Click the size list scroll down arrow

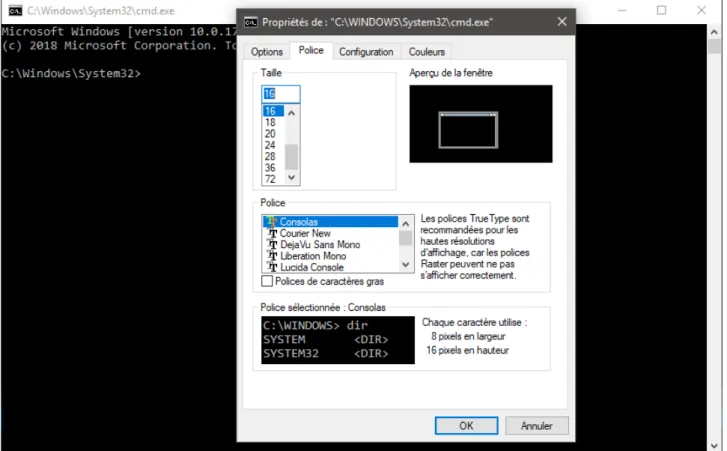pyautogui.click(x=292, y=177)
